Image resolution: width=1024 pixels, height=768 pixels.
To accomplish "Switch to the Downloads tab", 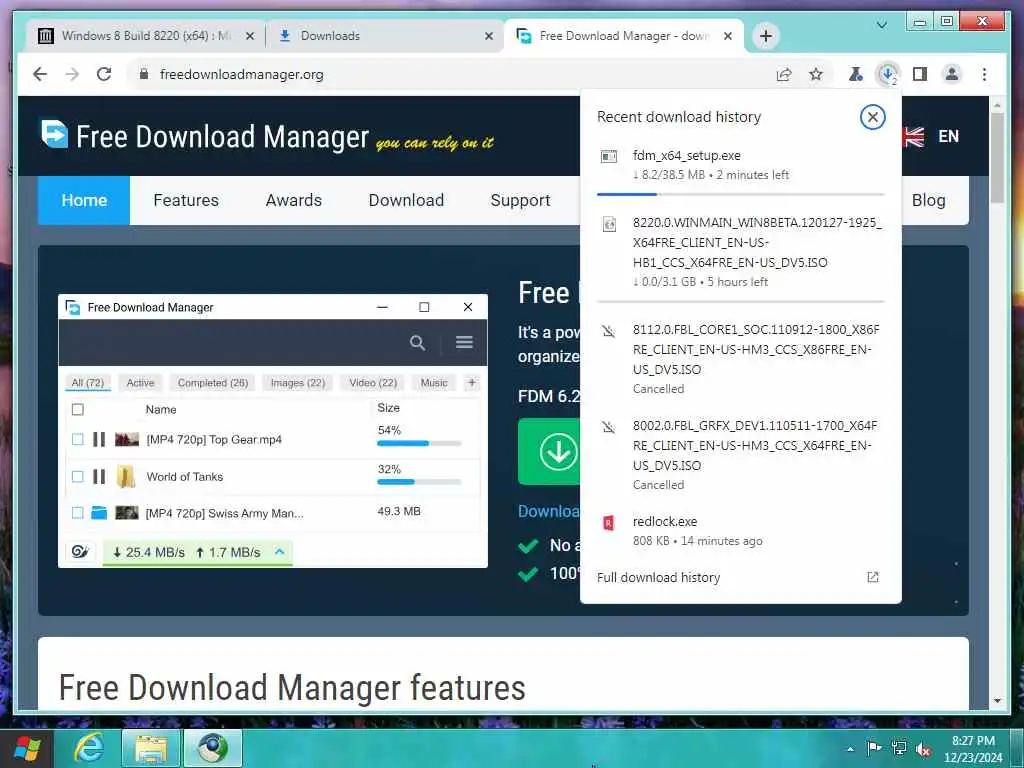I will coord(385,36).
